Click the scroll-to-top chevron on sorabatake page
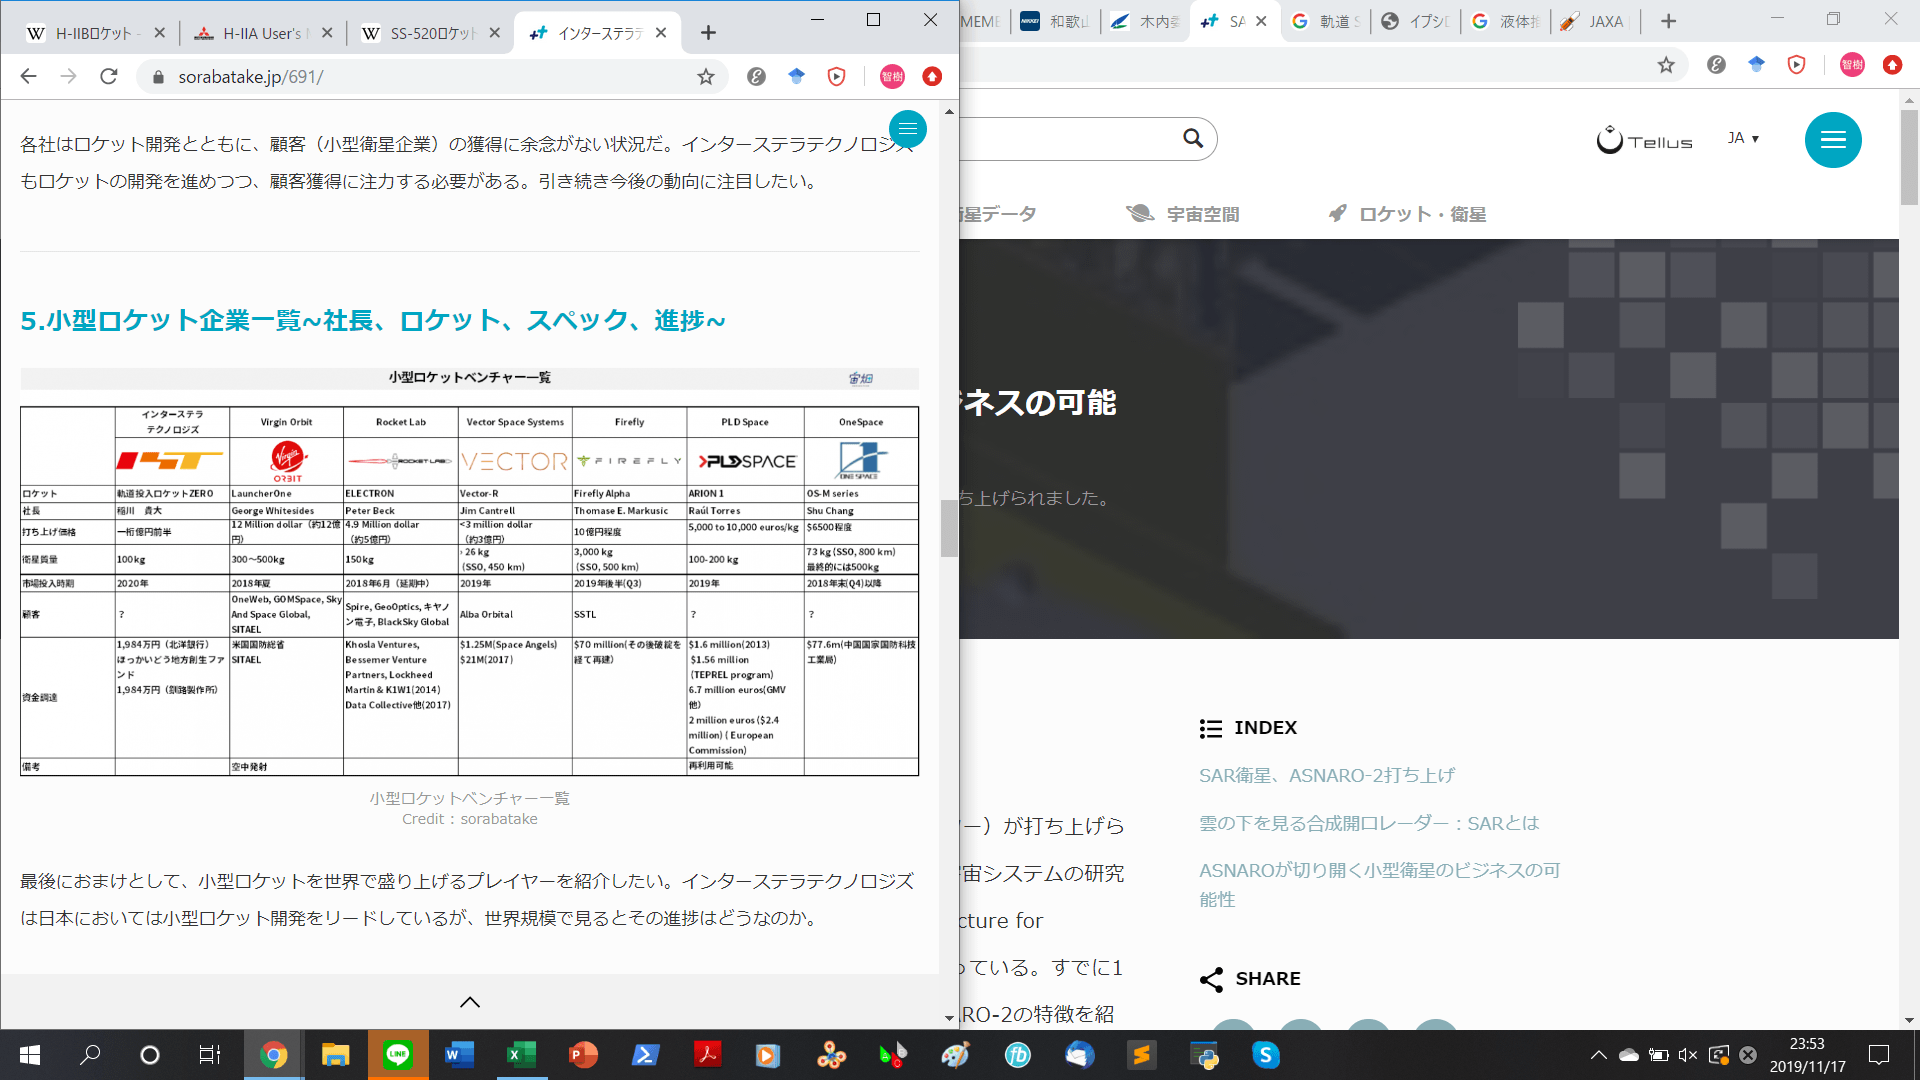1920x1080 pixels. 470,1002
